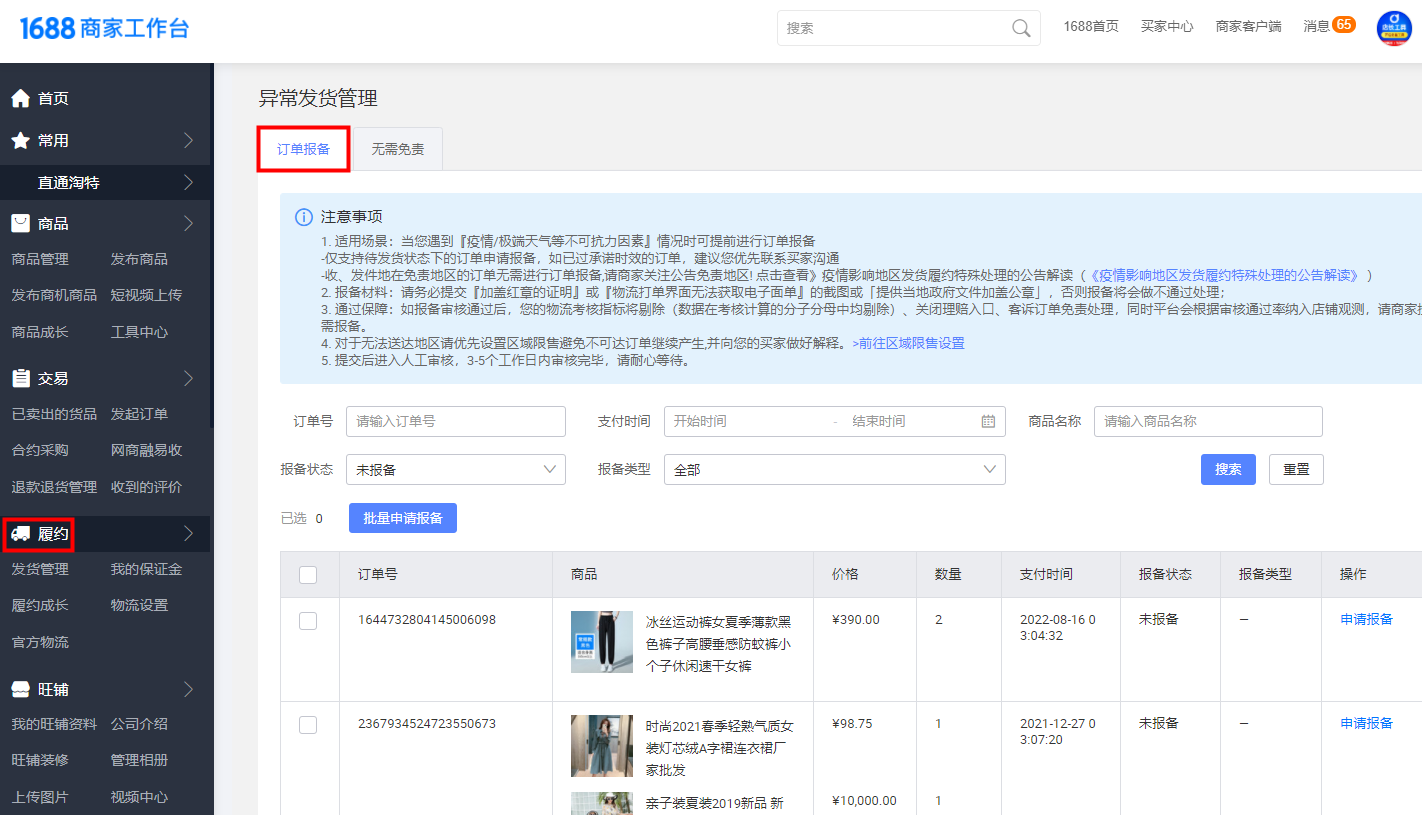This screenshot has height=815, width=1422.
Task: Open 官方物流 in the sidebar
Action: click(x=40, y=642)
